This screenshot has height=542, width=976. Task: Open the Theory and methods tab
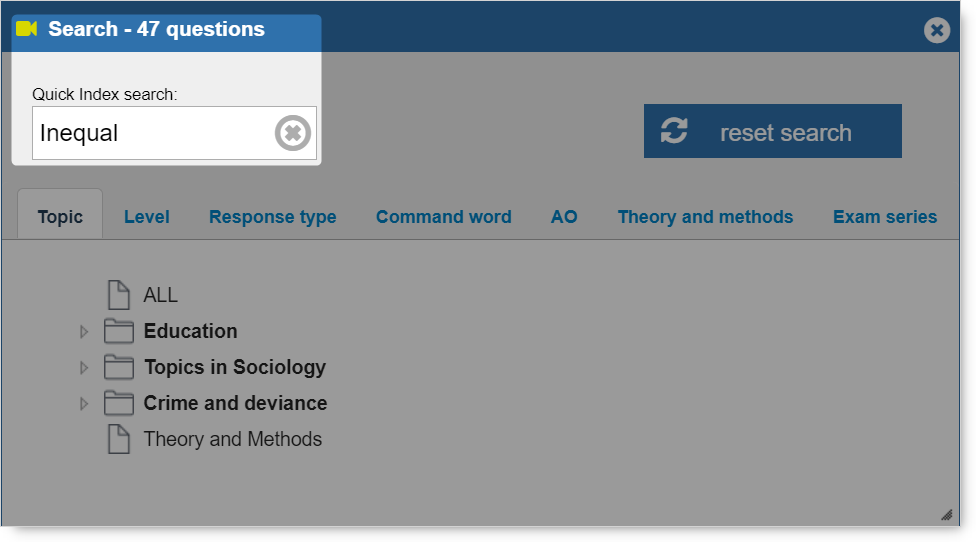click(x=705, y=217)
